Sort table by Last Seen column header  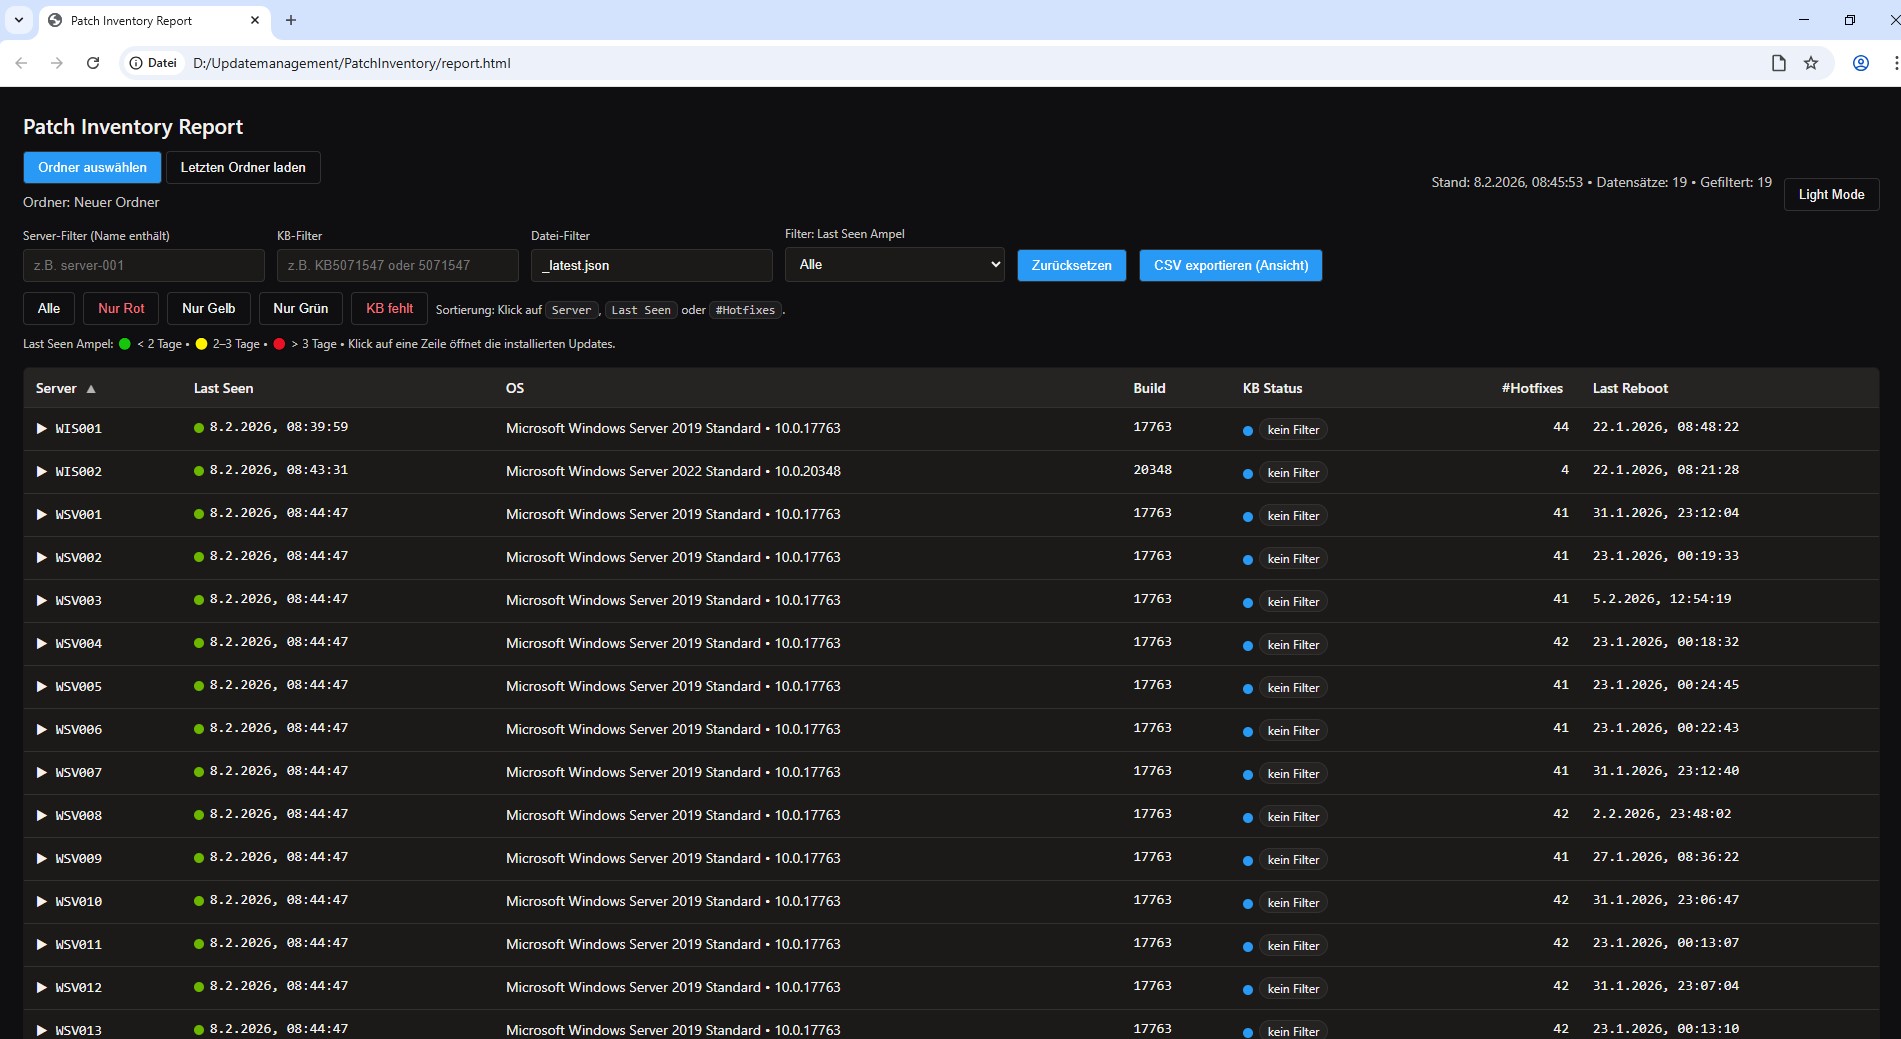coord(224,388)
